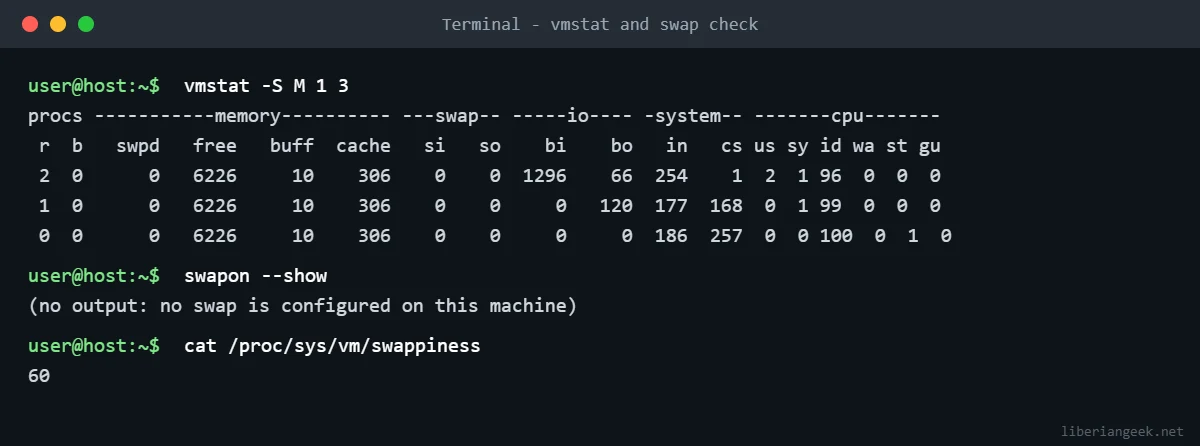This screenshot has width=1200, height=446.
Task: Click the in value 177
Action: click(671, 206)
